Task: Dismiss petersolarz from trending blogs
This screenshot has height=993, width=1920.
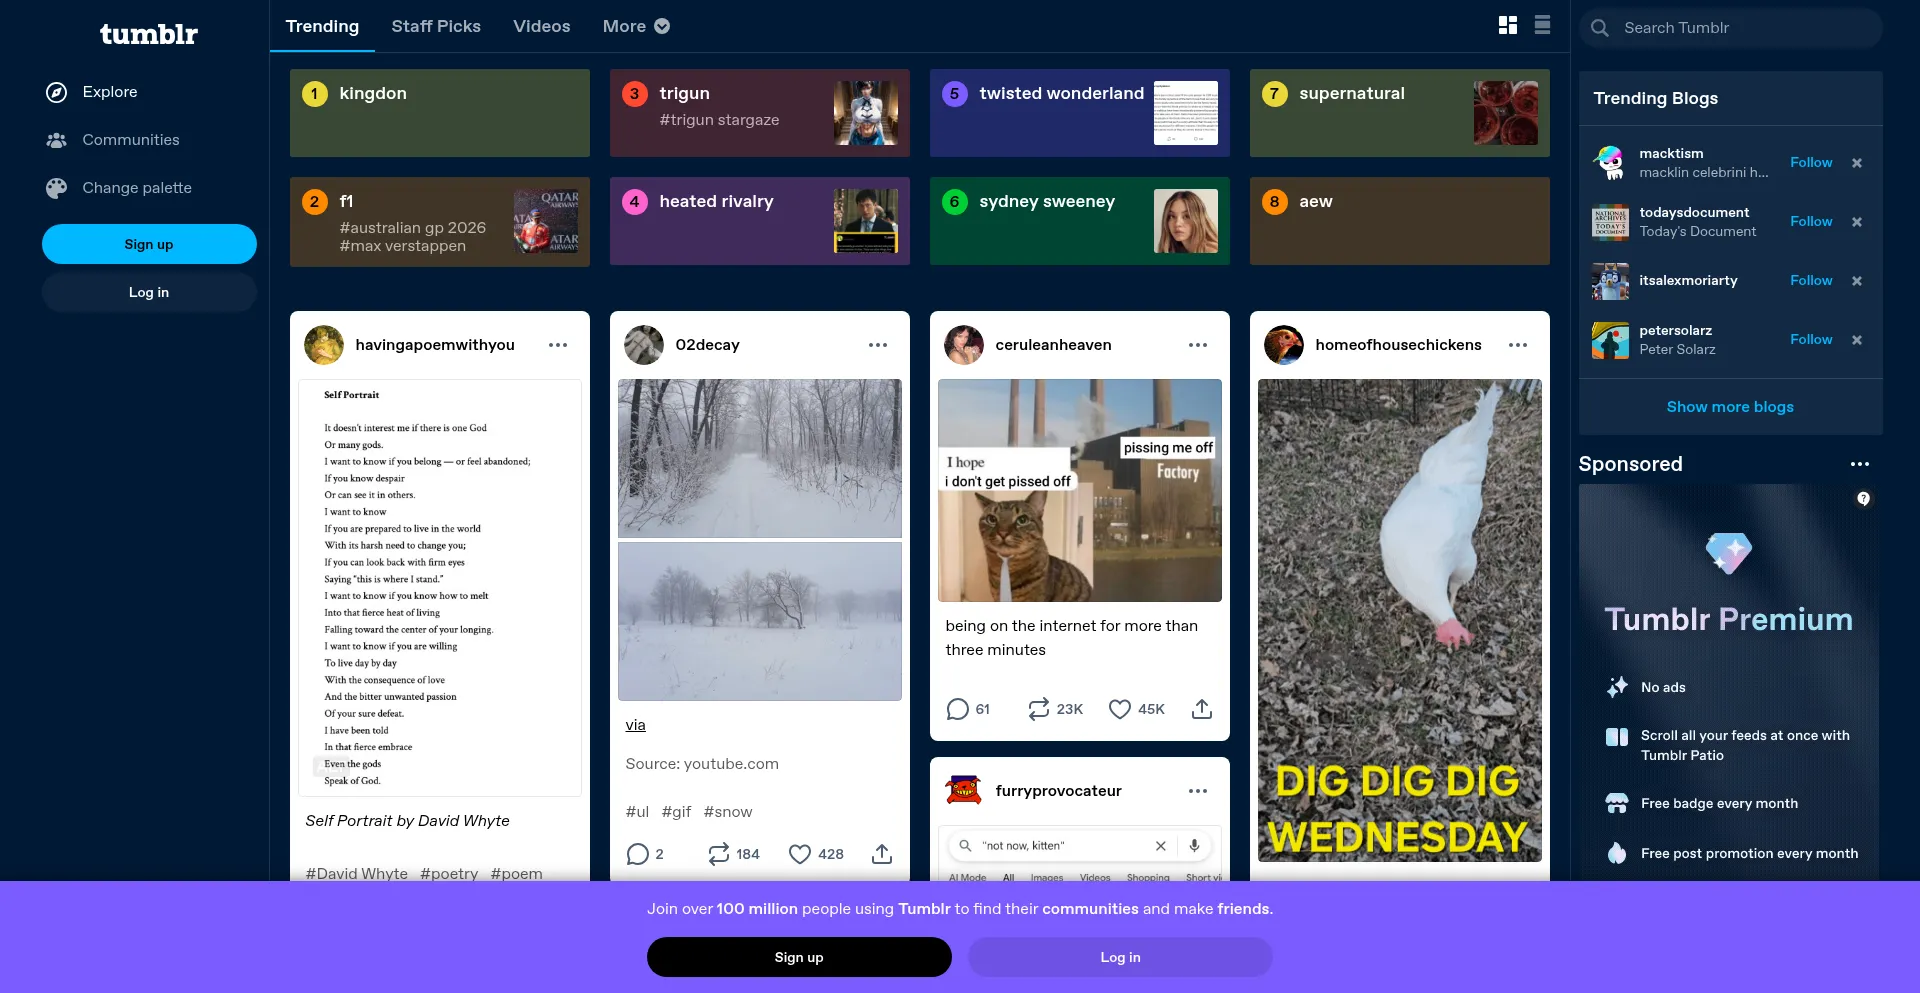Action: tap(1857, 340)
